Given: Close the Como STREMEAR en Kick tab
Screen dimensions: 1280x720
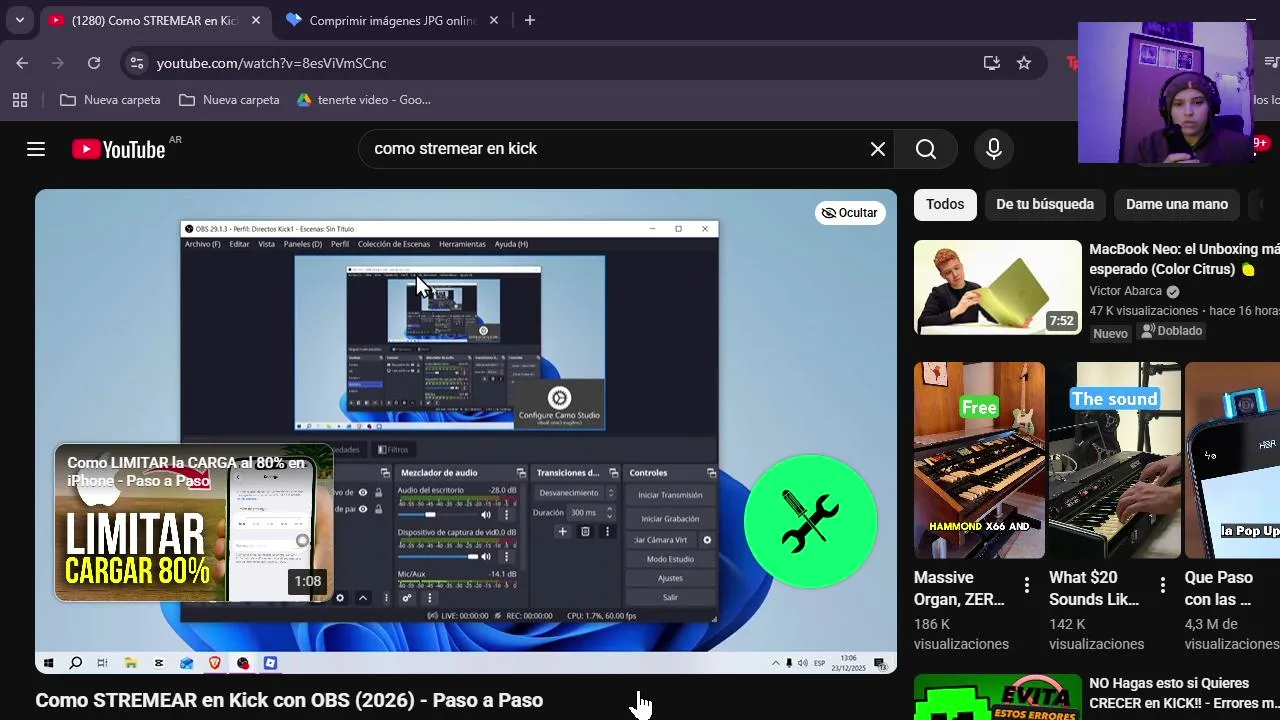Looking at the screenshot, I should tap(256, 20).
